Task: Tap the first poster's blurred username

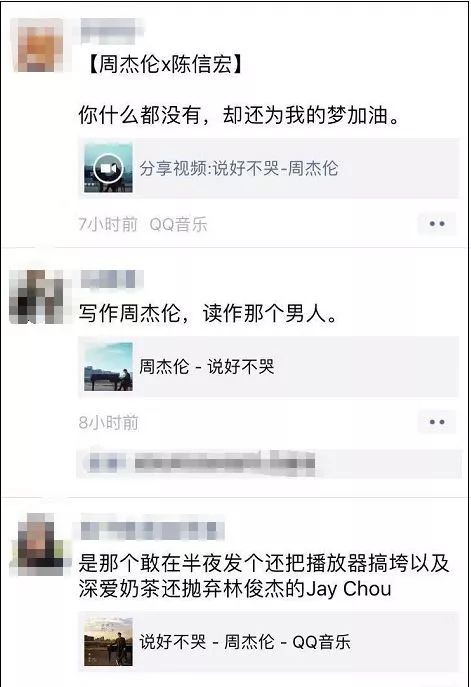Action: pos(111,30)
